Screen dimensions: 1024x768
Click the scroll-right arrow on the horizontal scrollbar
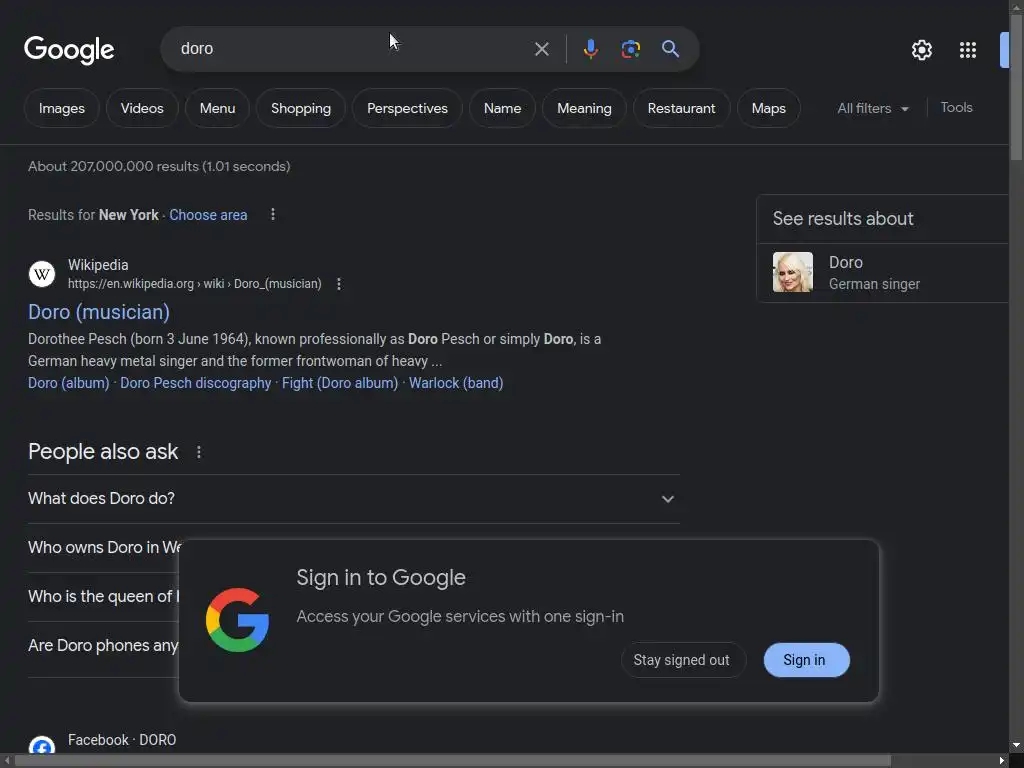point(1002,761)
